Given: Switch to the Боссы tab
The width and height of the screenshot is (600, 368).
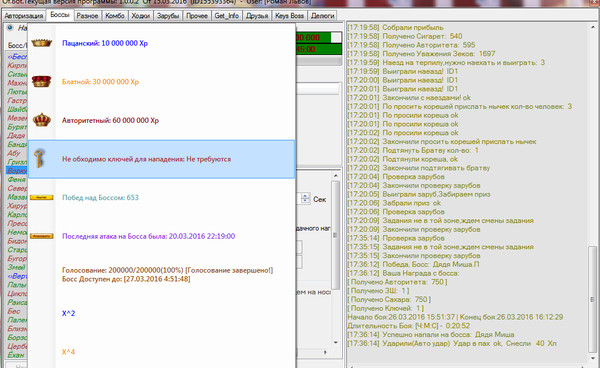Looking at the screenshot, I should 60,15.
